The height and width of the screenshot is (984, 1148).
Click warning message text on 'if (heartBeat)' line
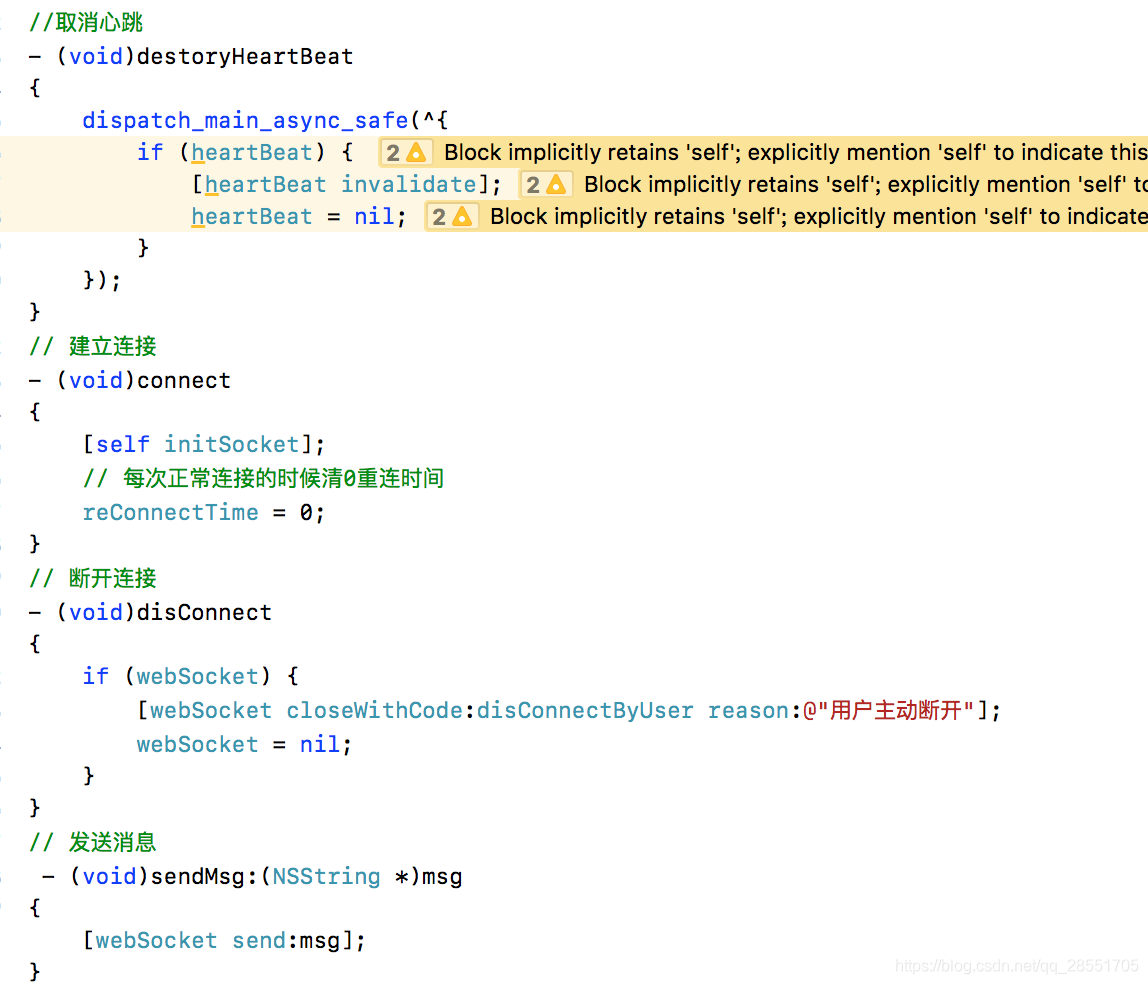(796, 152)
